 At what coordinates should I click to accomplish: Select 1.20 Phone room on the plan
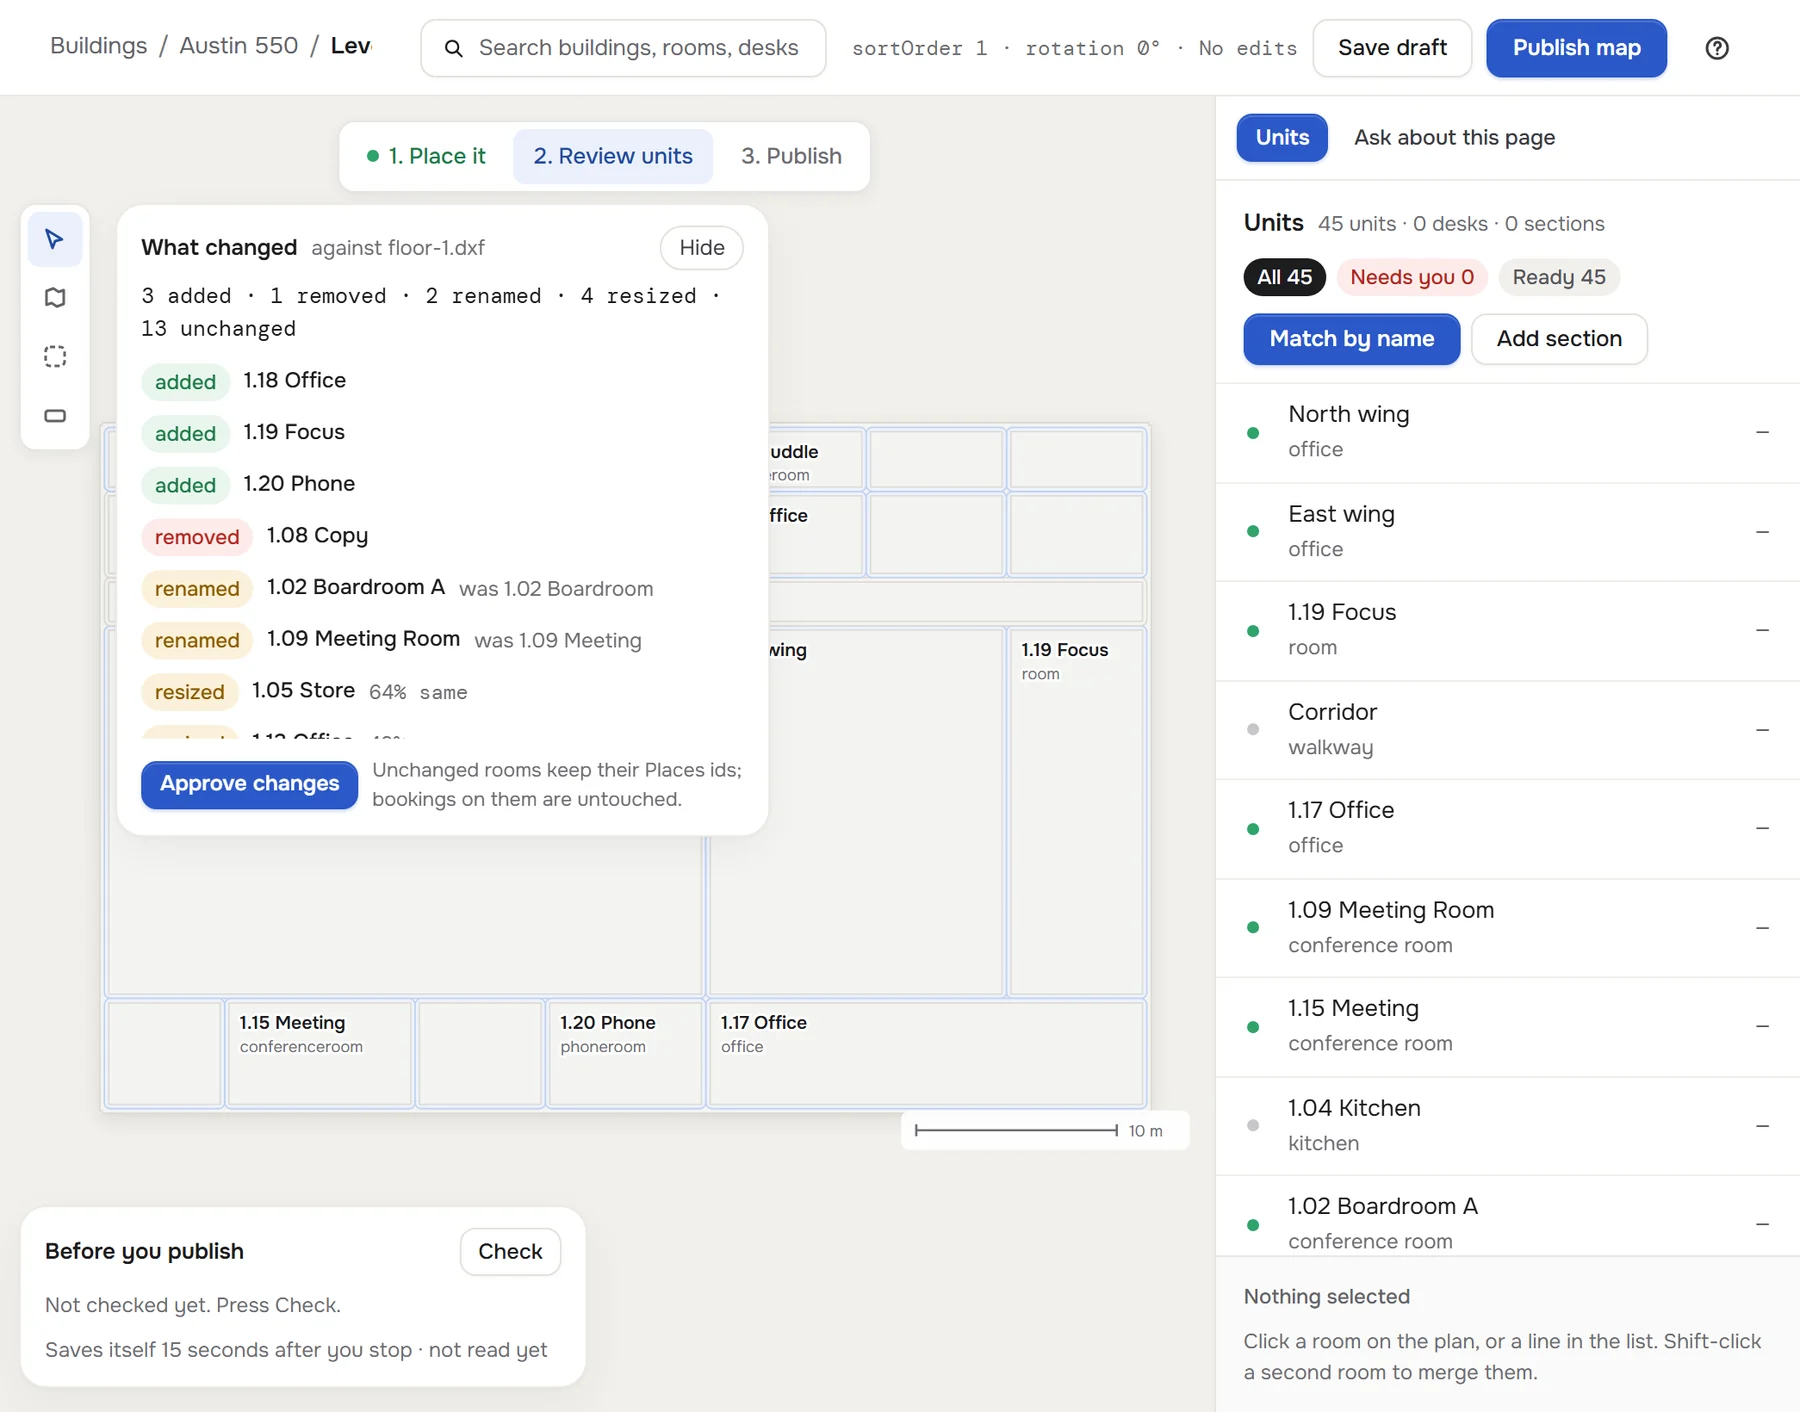point(626,1054)
